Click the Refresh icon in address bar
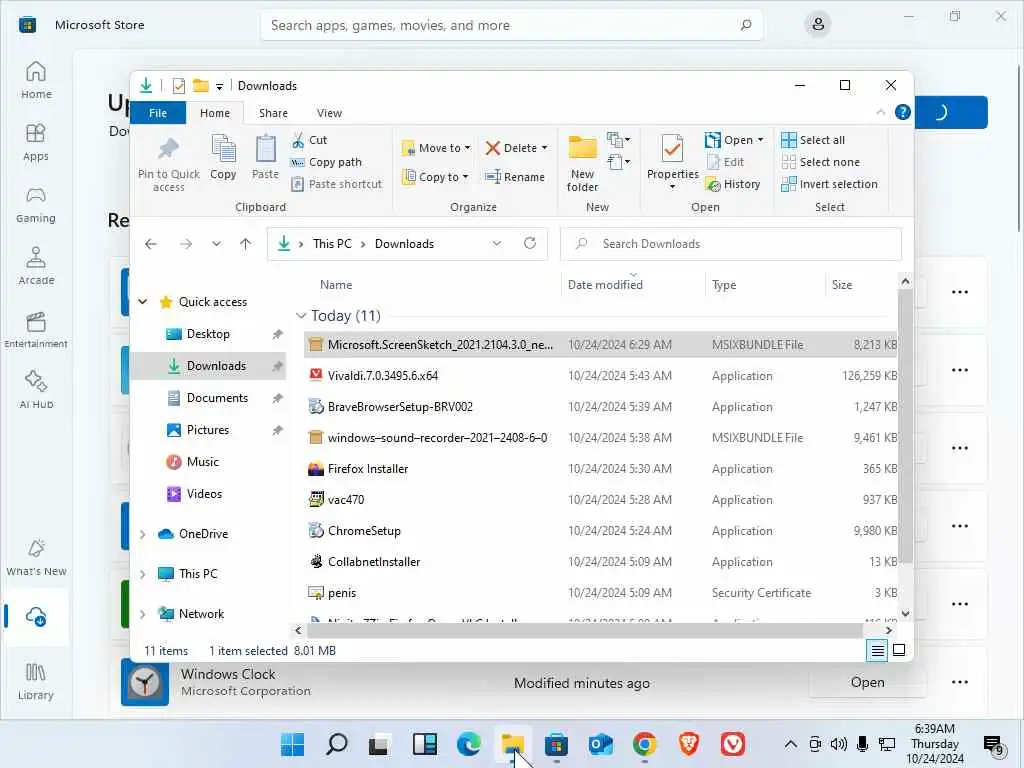Viewport: 1024px width, 768px height. (530, 244)
